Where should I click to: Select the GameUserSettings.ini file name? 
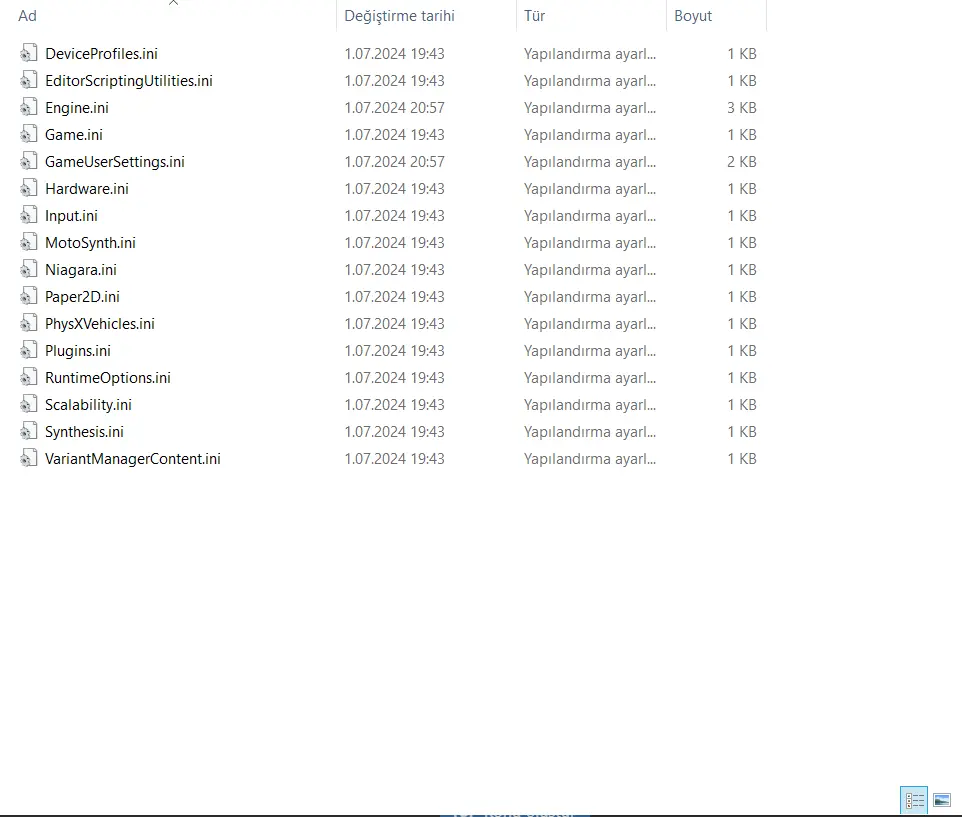pyautogui.click(x=115, y=162)
